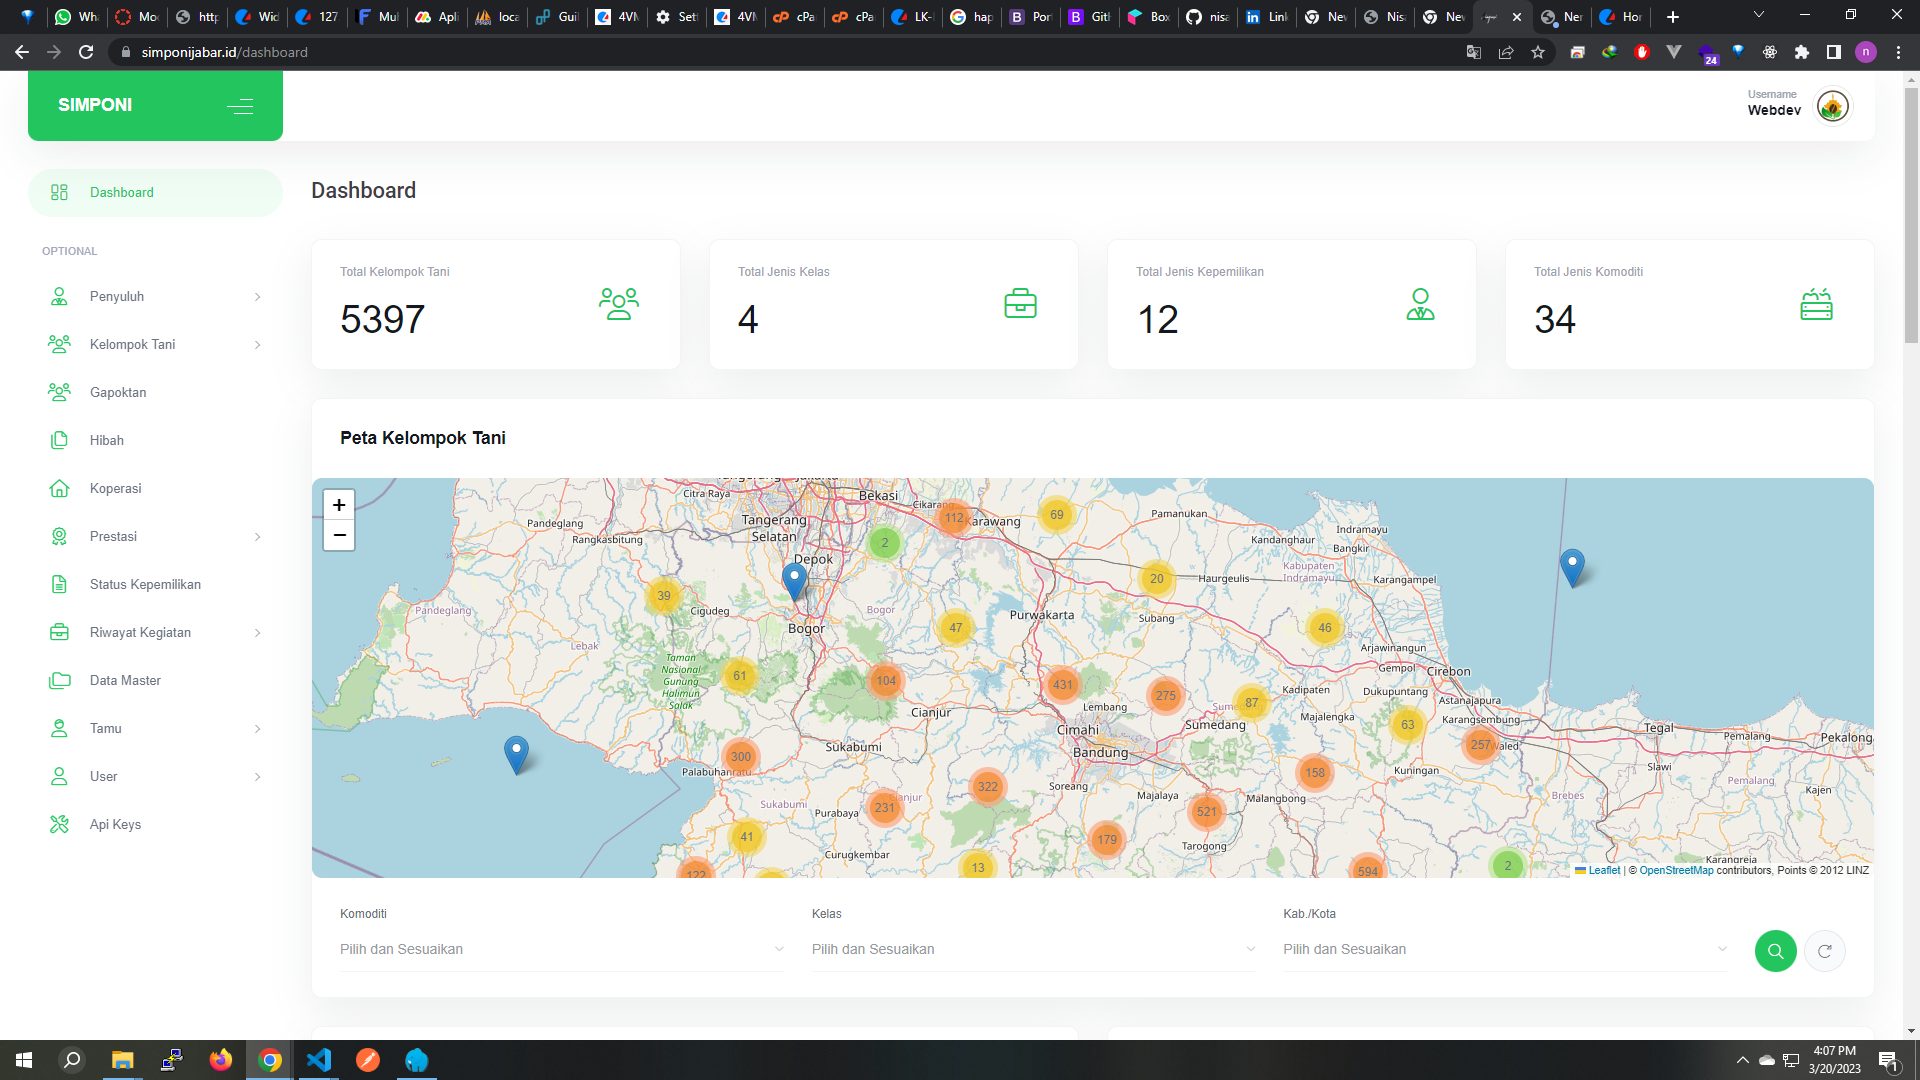
Task: Open cluster 275 near Sumedang
Action: pos(1166,696)
